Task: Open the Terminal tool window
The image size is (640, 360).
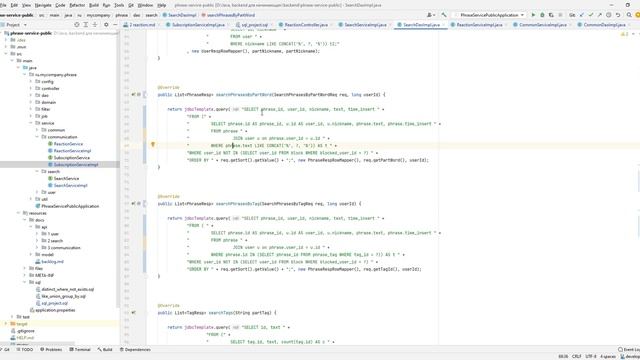Action: click(80, 349)
